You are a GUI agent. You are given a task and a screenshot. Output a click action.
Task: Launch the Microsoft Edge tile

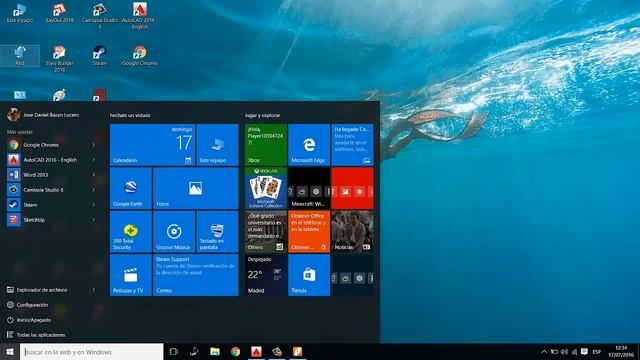click(x=309, y=145)
